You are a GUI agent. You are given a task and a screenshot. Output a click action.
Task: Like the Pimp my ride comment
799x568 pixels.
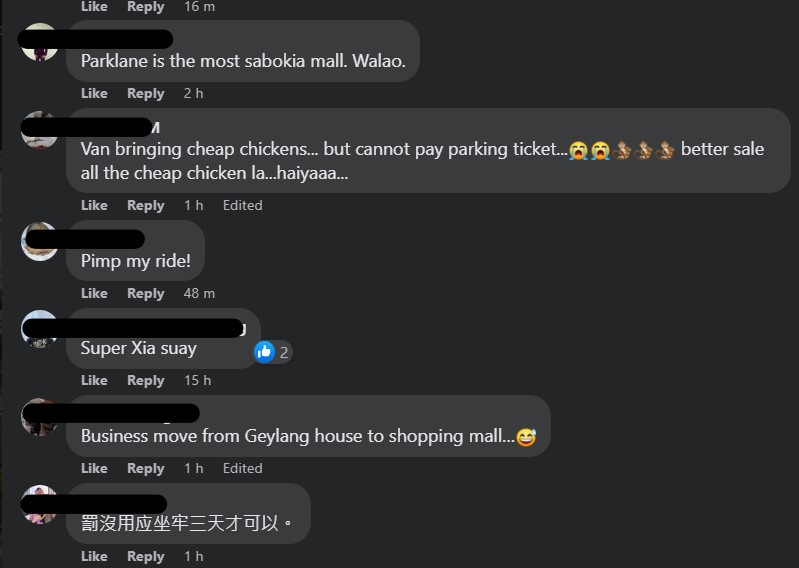coord(94,293)
